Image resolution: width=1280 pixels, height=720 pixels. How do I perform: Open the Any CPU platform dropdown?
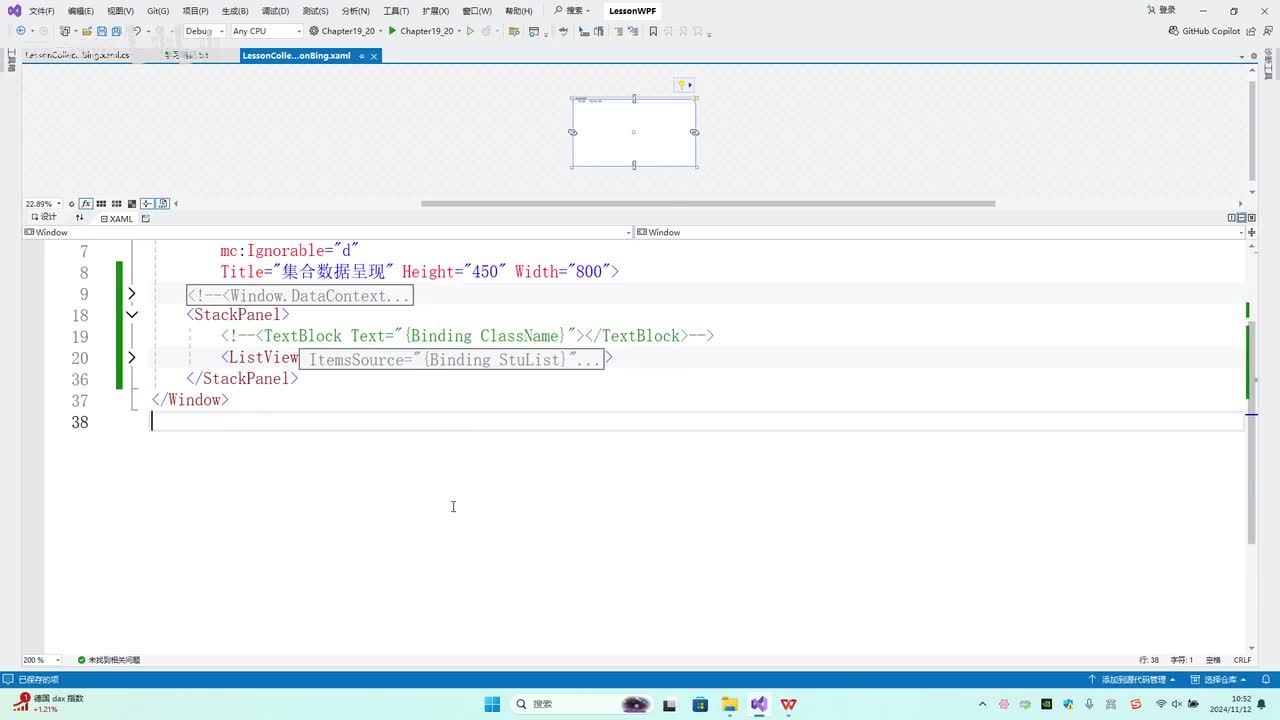coord(266,31)
